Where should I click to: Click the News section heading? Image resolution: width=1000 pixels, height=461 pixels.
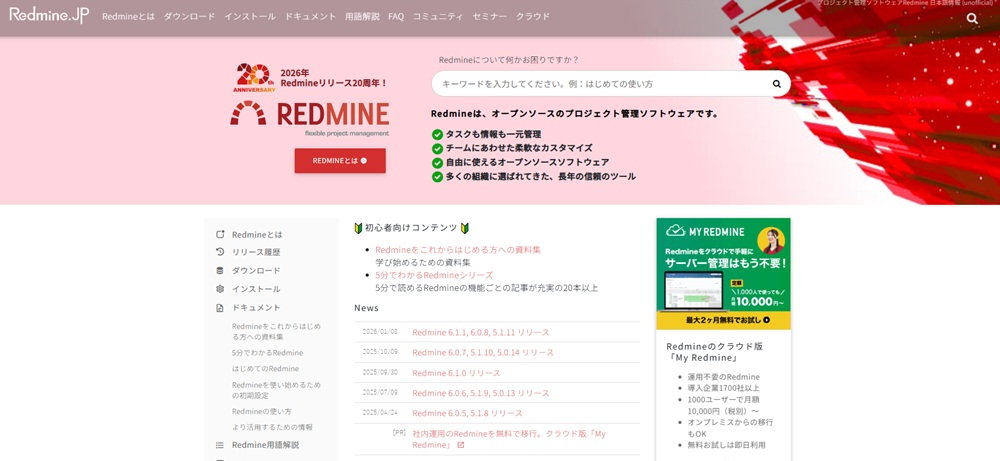click(x=367, y=308)
